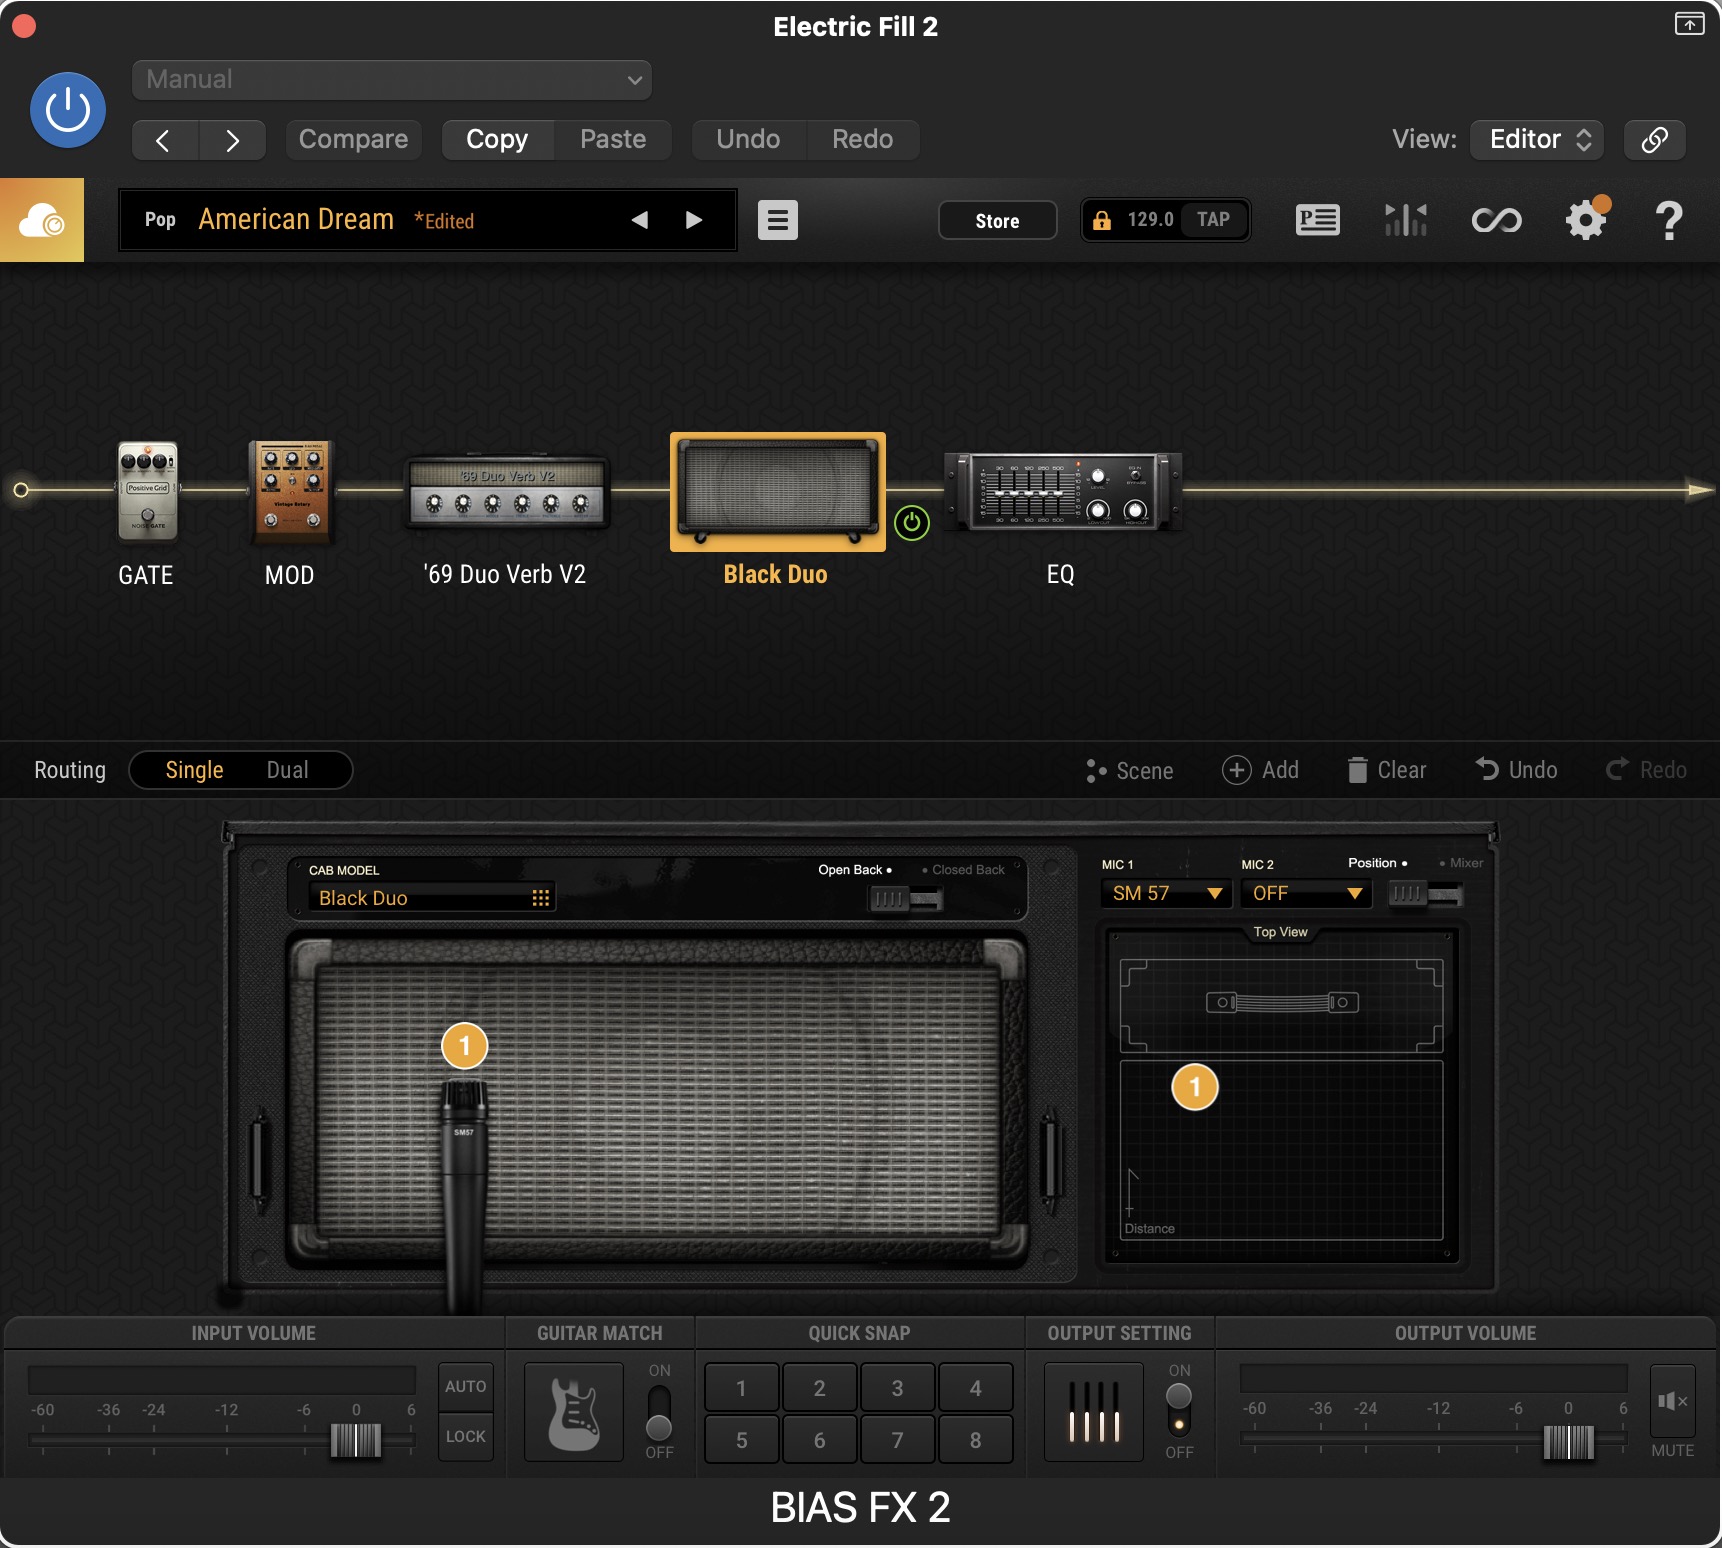Image resolution: width=1722 pixels, height=1548 pixels.
Task: Open the Guitar Match guitar icon
Action: pyautogui.click(x=574, y=1413)
